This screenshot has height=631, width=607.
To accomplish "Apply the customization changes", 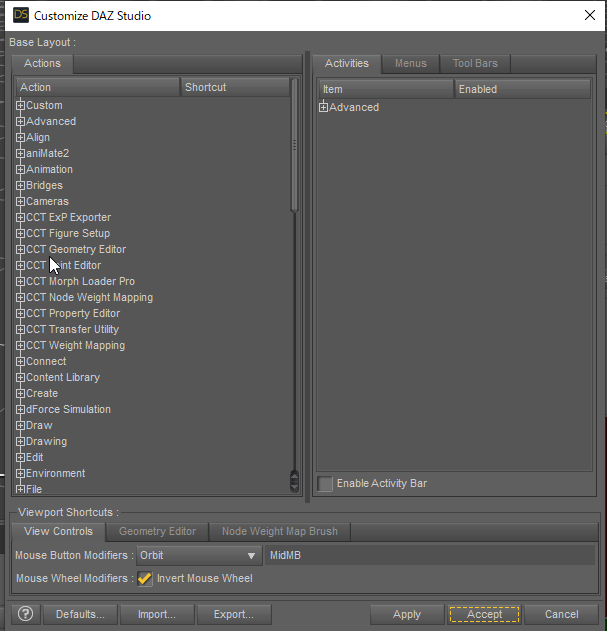I will [407, 614].
